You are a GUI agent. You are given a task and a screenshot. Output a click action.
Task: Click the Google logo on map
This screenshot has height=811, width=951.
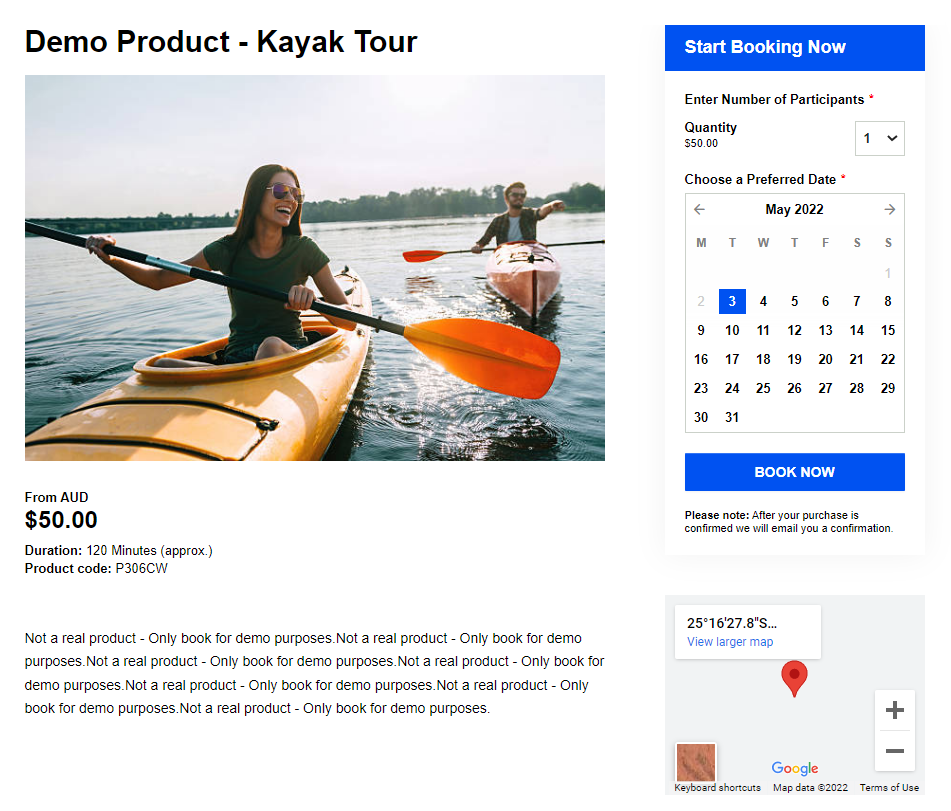tap(795, 768)
